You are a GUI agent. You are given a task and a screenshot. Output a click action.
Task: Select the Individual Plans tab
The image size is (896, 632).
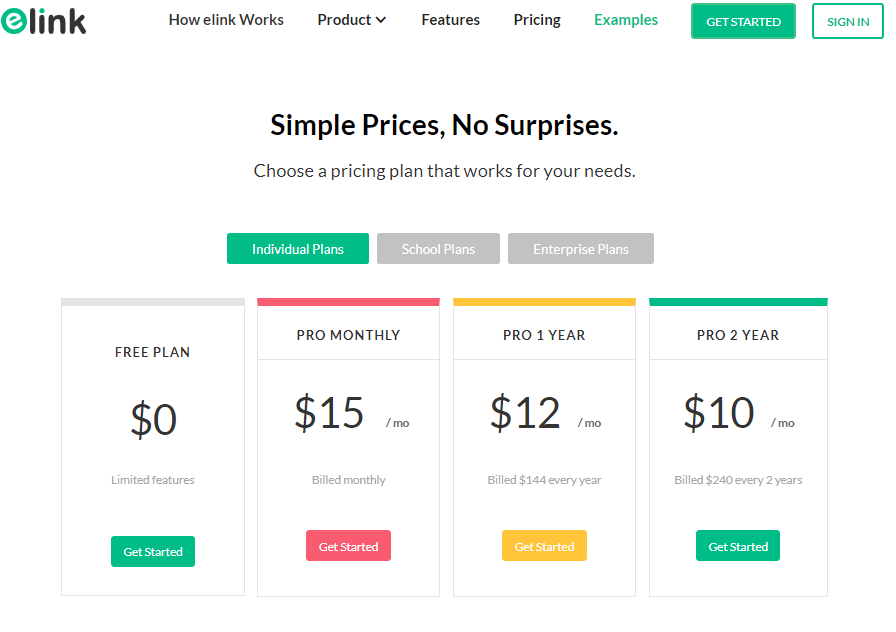pos(298,249)
